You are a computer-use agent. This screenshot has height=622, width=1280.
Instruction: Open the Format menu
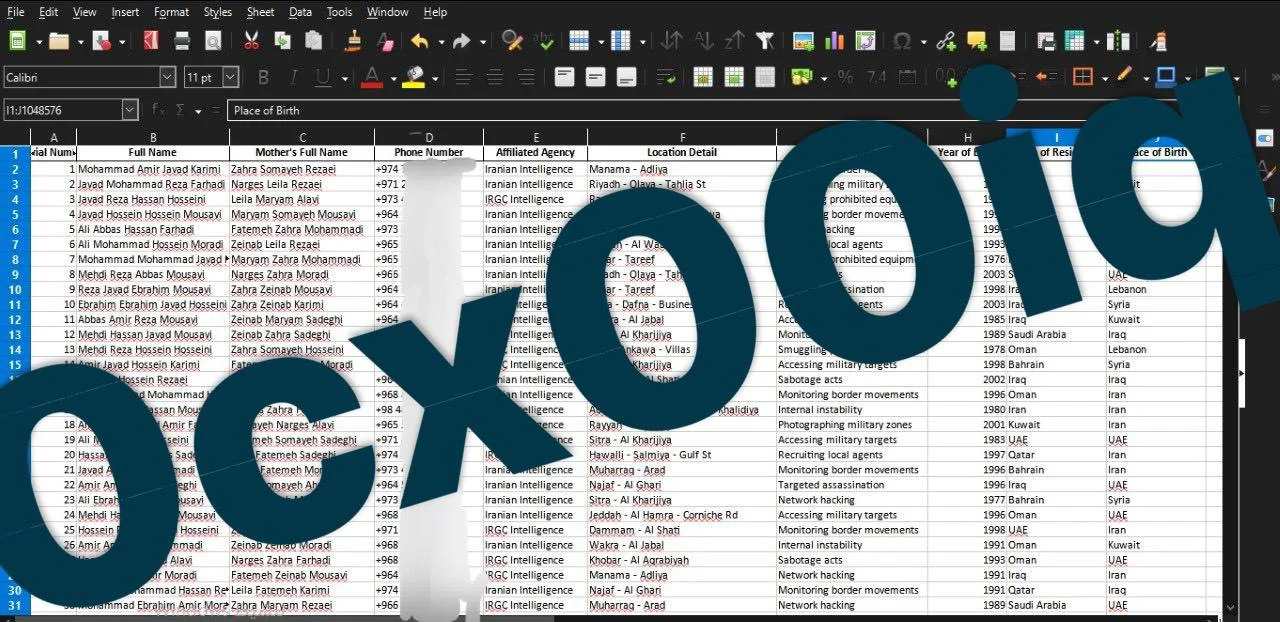coord(171,12)
